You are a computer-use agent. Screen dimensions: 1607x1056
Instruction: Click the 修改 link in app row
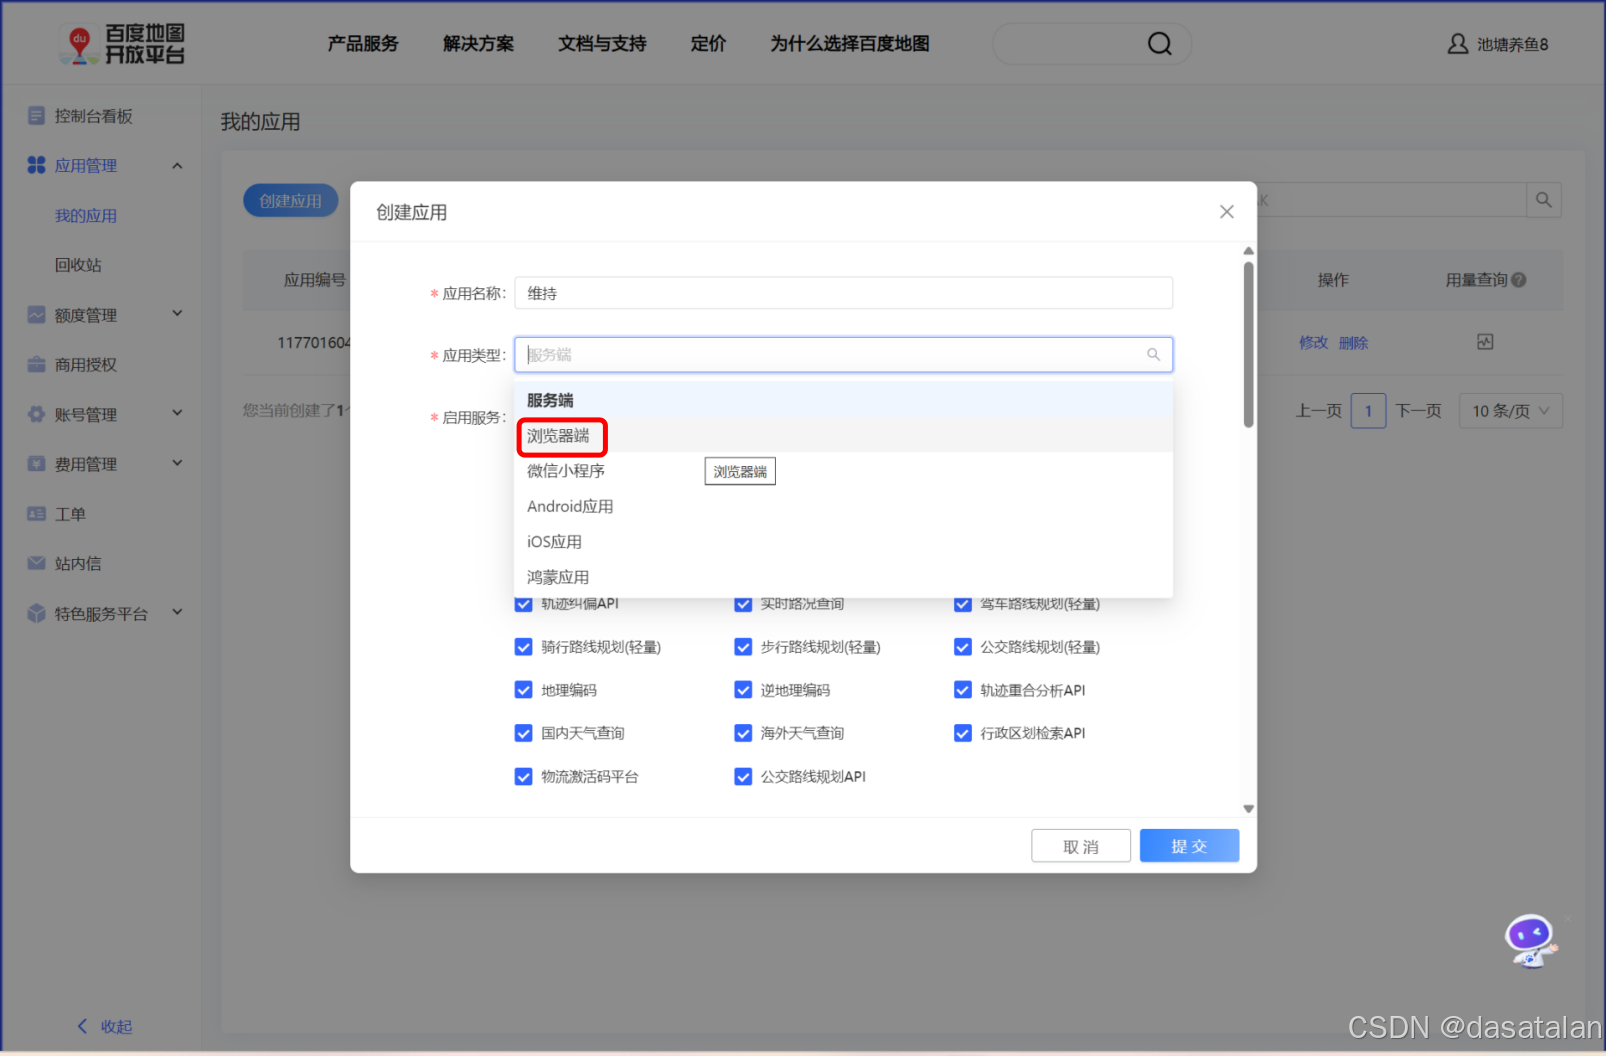(x=1313, y=343)
